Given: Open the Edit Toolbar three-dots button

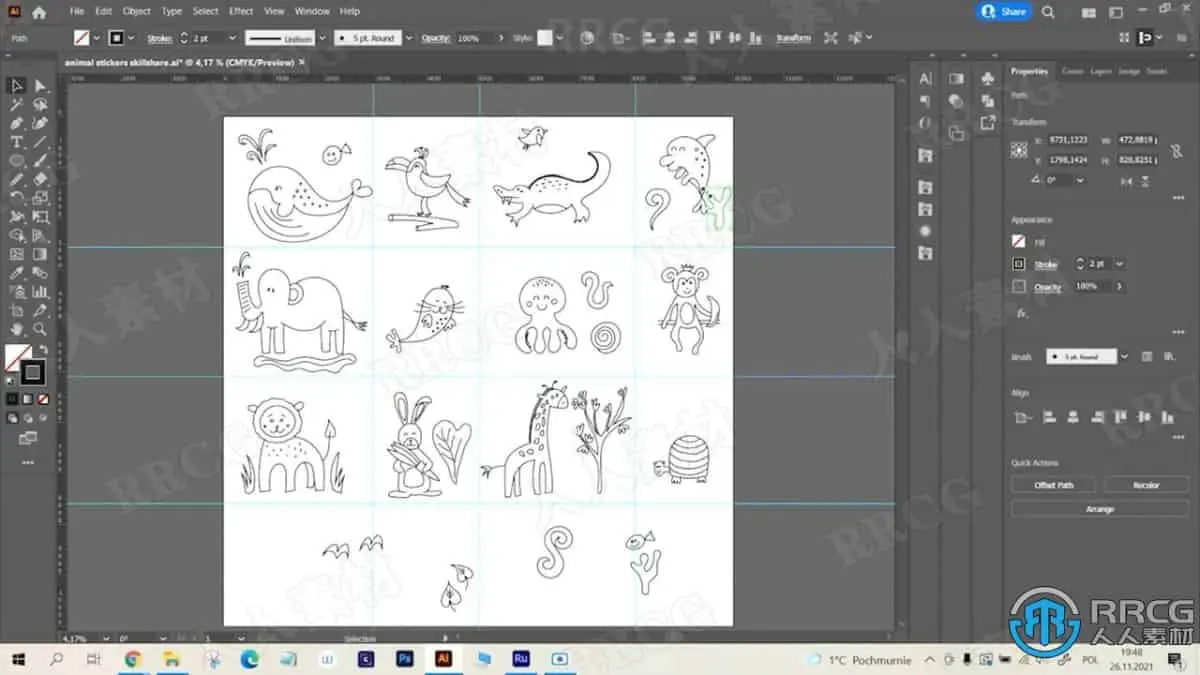Looking at the screenshot, I should coord(28,463).
